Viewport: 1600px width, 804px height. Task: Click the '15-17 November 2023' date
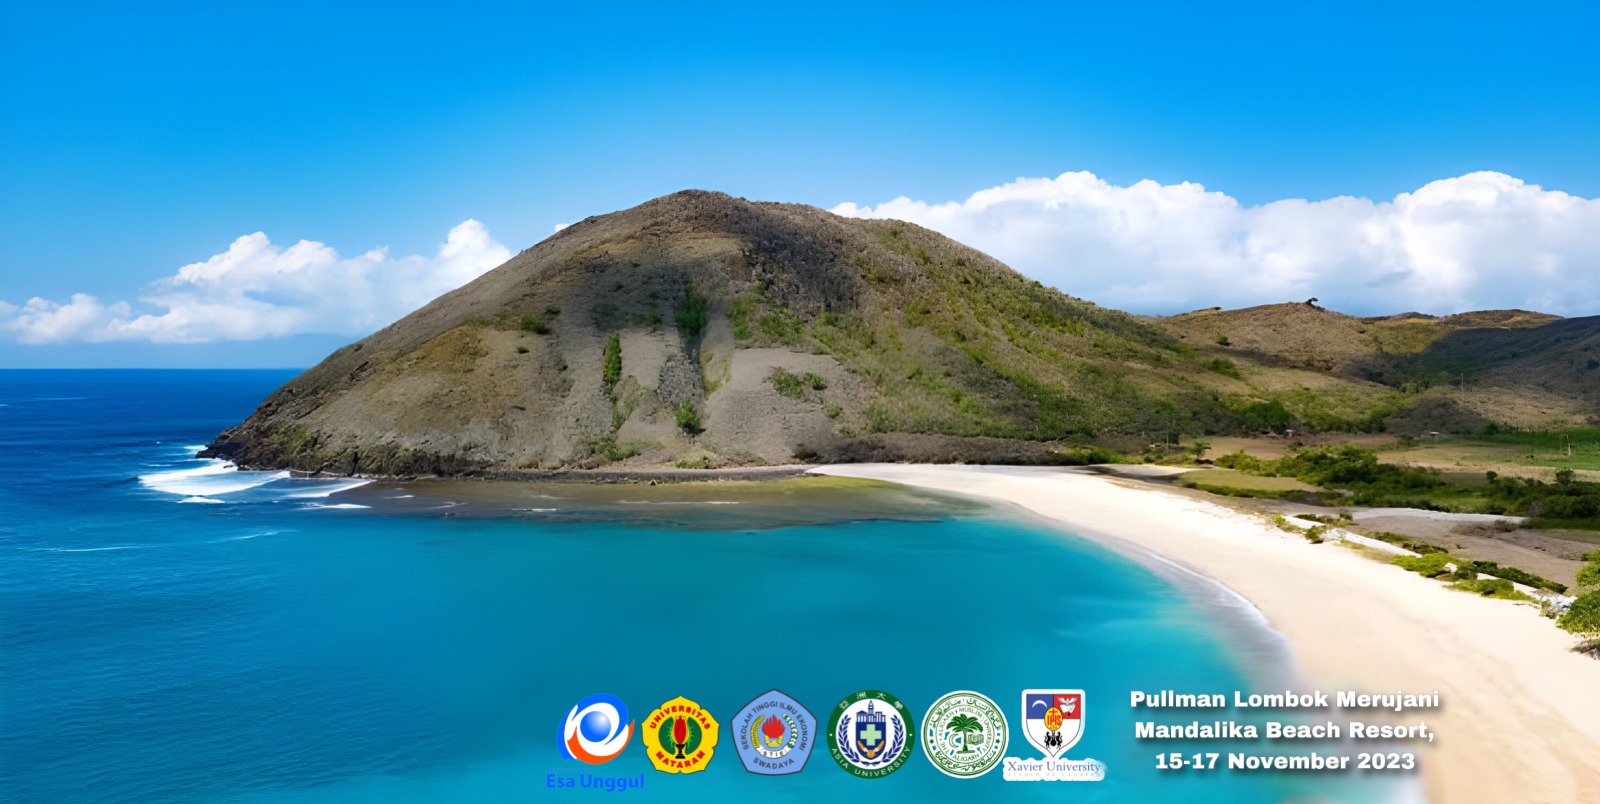pyautogui.click(x=1284, y=761)
